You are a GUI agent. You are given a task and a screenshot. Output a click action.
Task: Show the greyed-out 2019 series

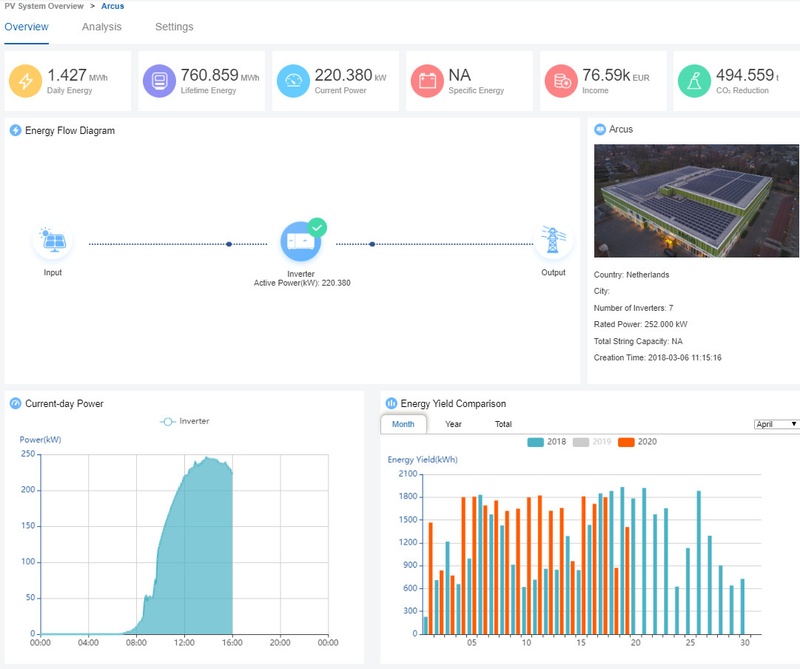pyautogui.click(x=592, y=442)
